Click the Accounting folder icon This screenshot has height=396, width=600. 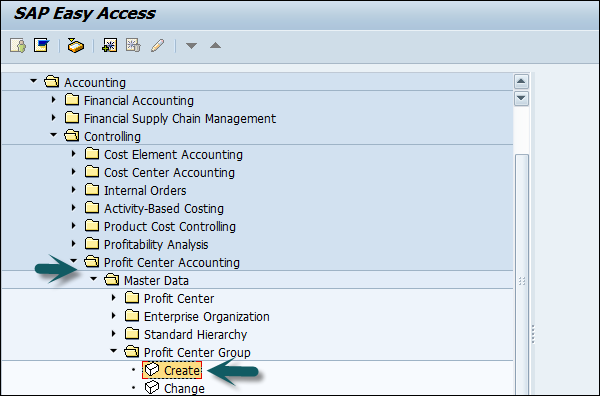[x=52, y=82]
